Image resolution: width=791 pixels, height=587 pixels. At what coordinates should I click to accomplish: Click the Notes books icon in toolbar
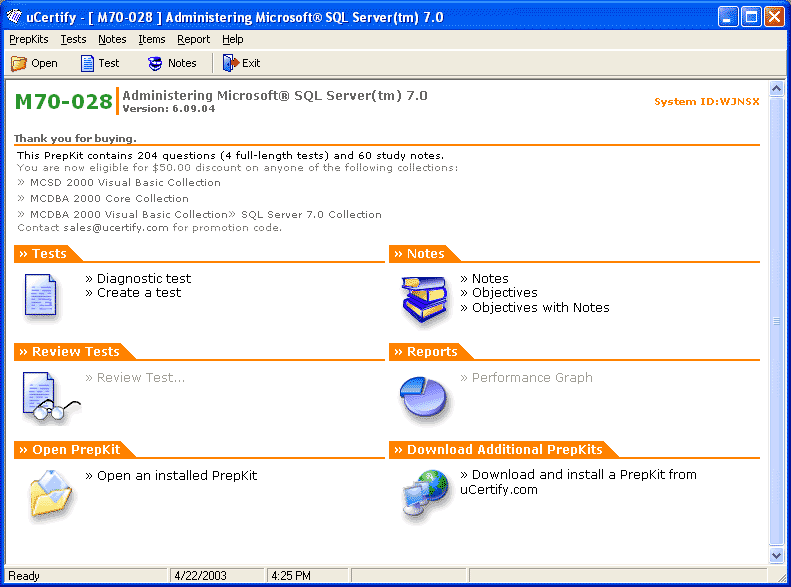[x=155, y=64]
